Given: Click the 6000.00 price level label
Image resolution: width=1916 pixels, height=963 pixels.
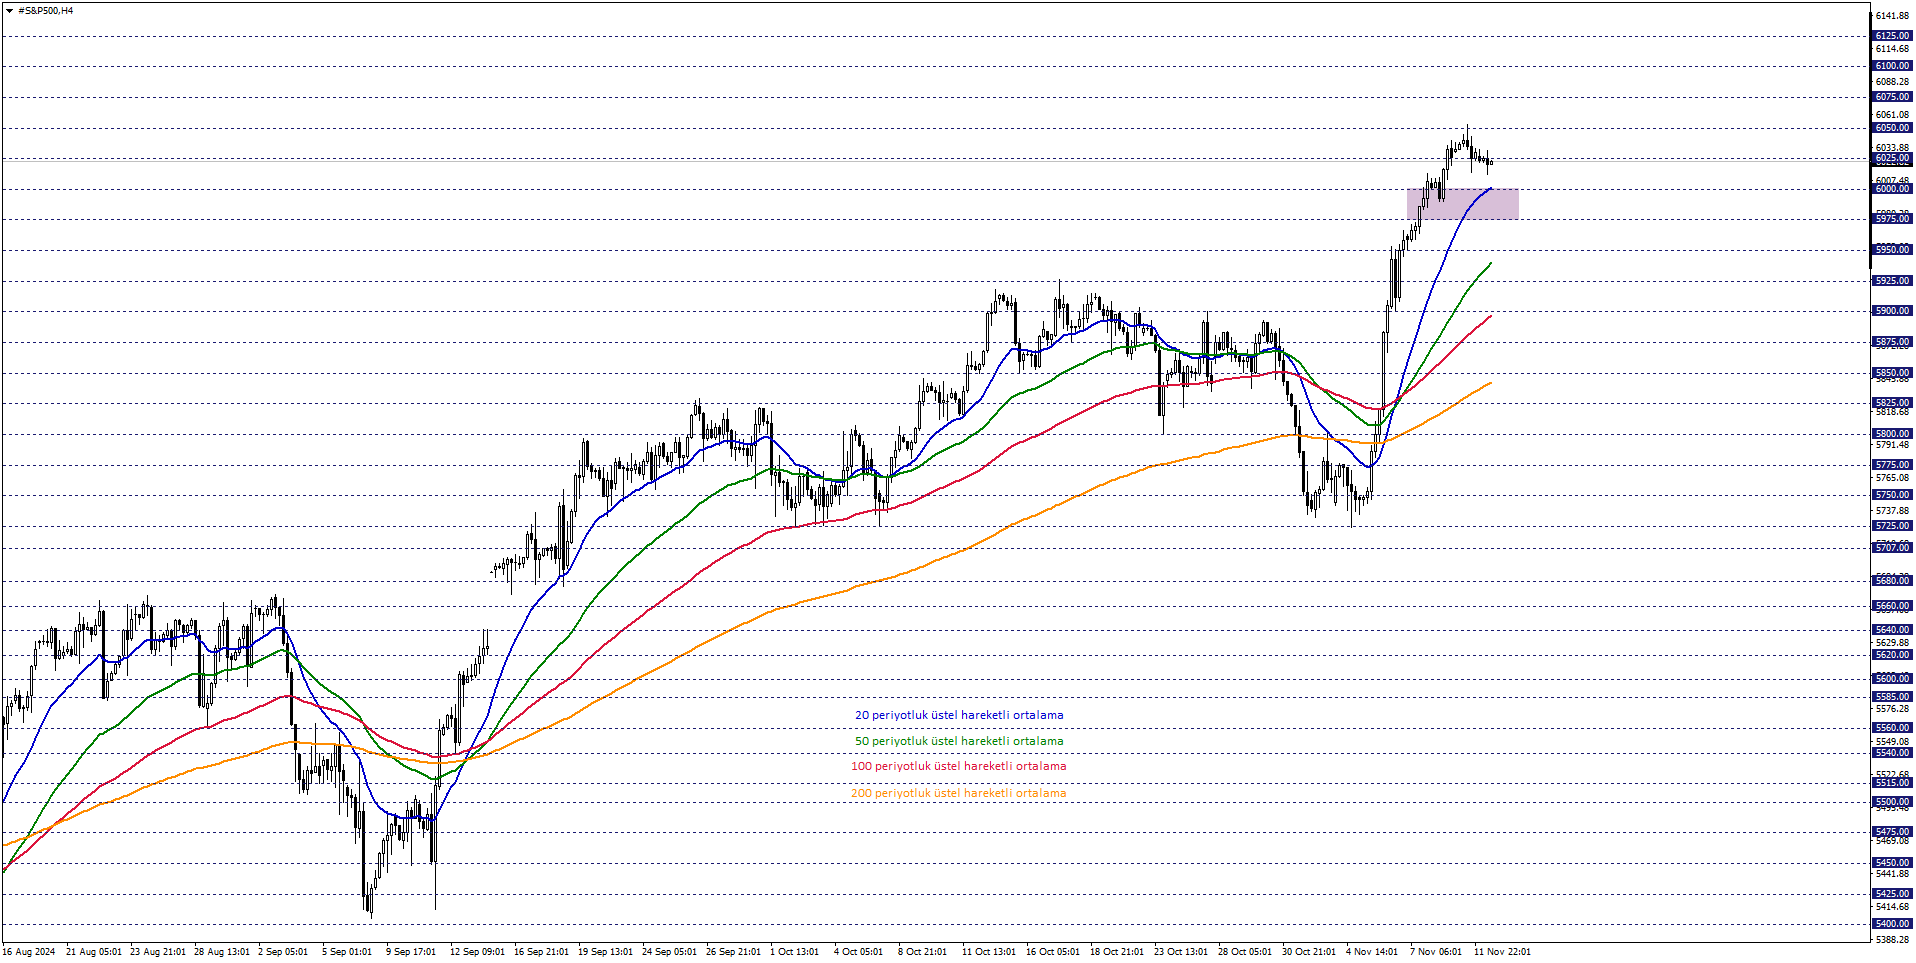Looking at the screenshot, I should [x=1892, y=189].
